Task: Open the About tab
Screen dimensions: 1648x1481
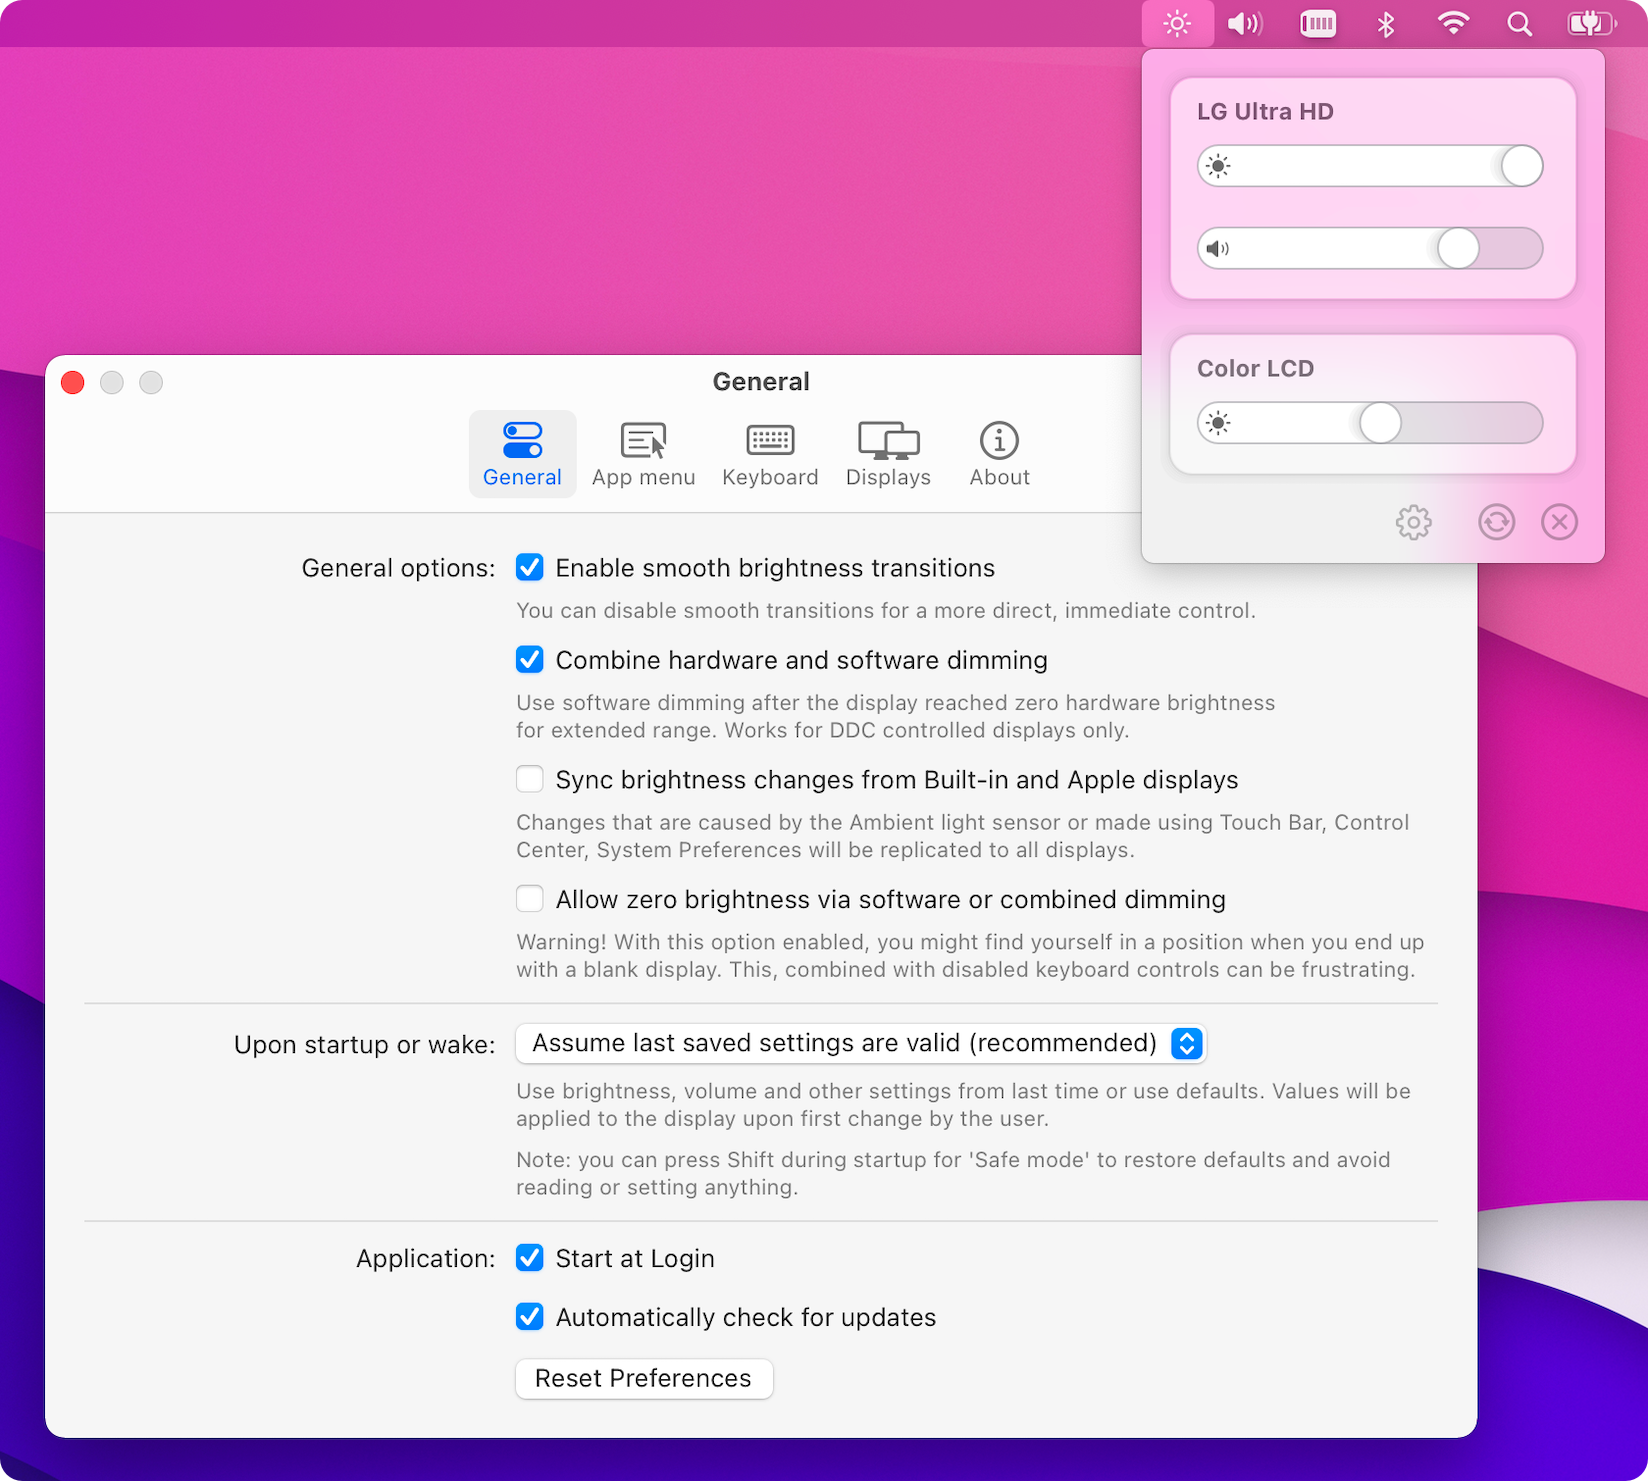Action: click(998, 454)
